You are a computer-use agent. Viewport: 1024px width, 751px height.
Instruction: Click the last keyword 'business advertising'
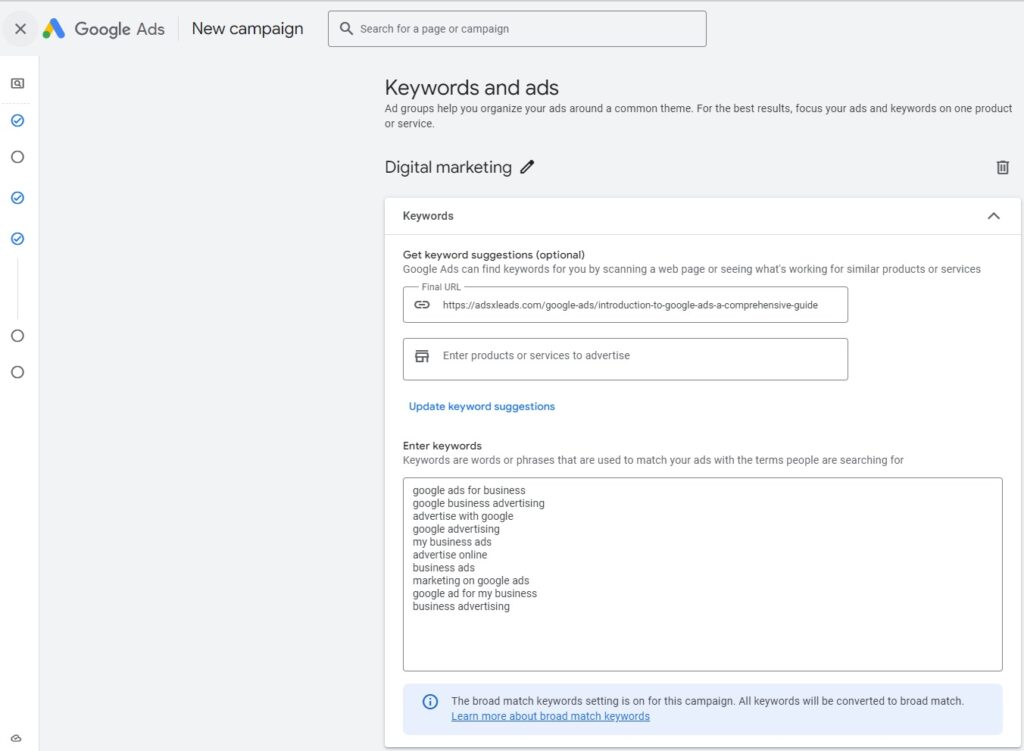pos(461,607)
